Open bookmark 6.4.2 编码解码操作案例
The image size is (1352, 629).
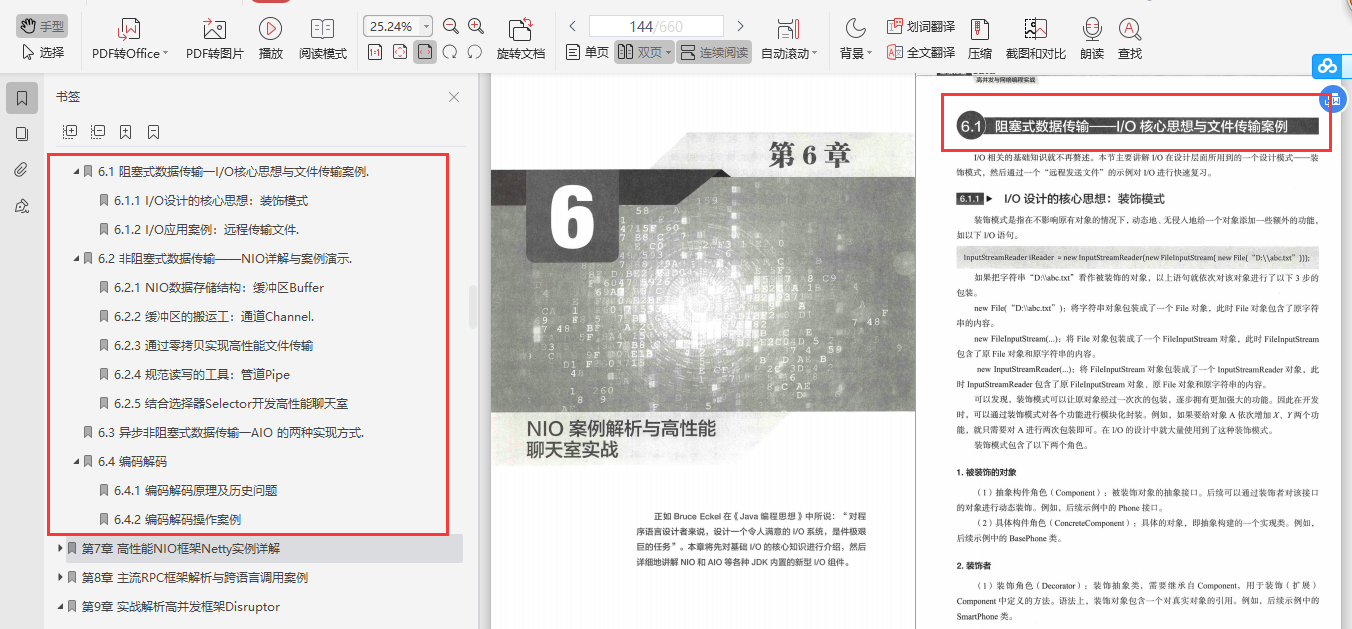coord(177,520)
